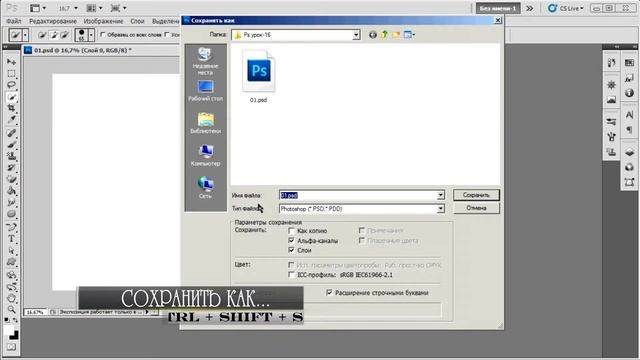Viewport: 640px width, 360px height.
Task: Click the Сохранить button
Action: (x=476, y=195)
